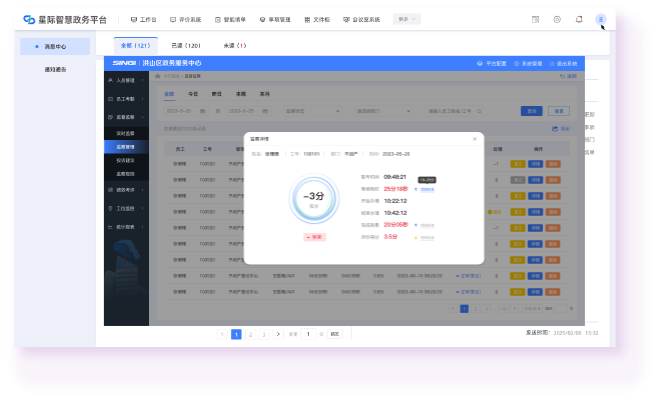Jump to page 2 in pagination
659x401 pixels.
[250, 334]
